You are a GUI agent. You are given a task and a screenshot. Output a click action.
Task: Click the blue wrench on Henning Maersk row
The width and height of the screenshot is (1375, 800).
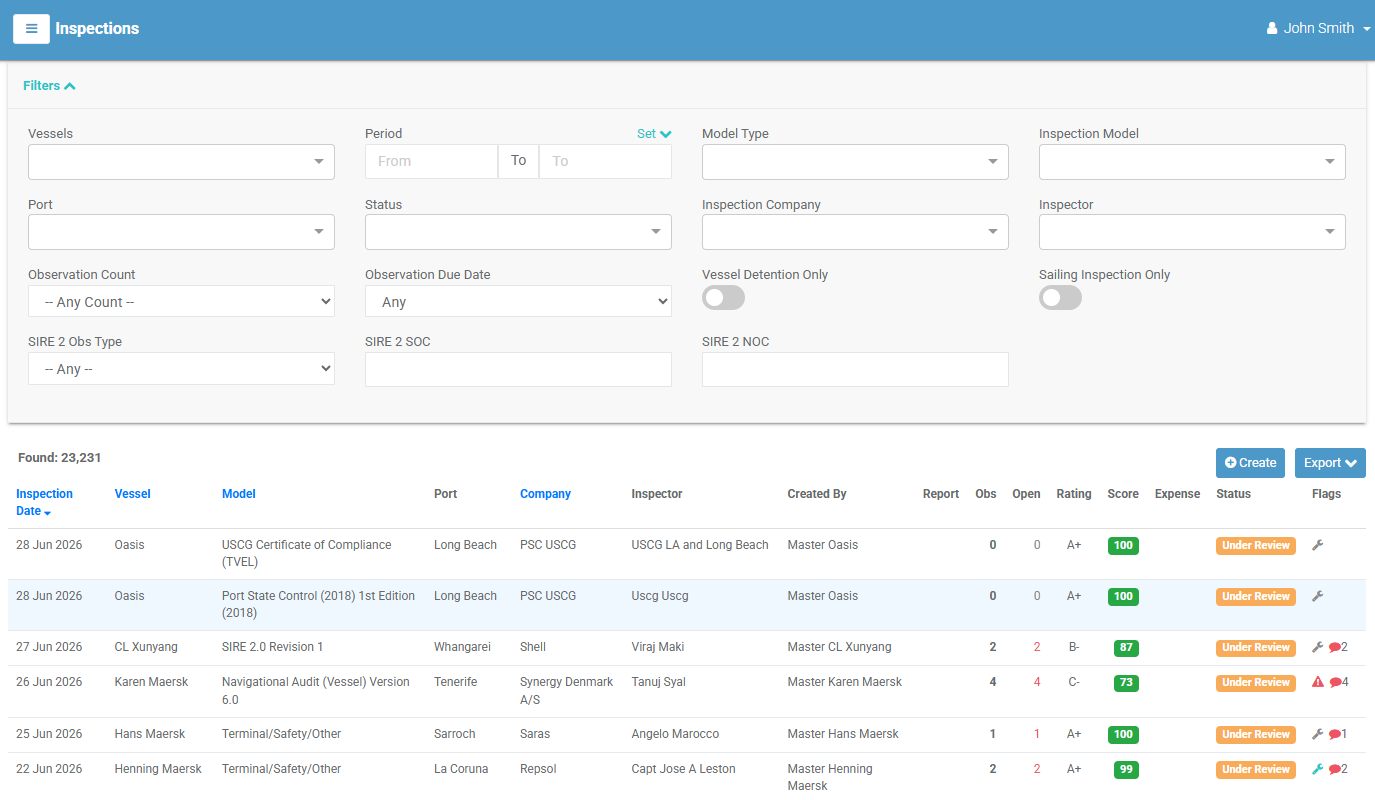[x=1318, y=769]
